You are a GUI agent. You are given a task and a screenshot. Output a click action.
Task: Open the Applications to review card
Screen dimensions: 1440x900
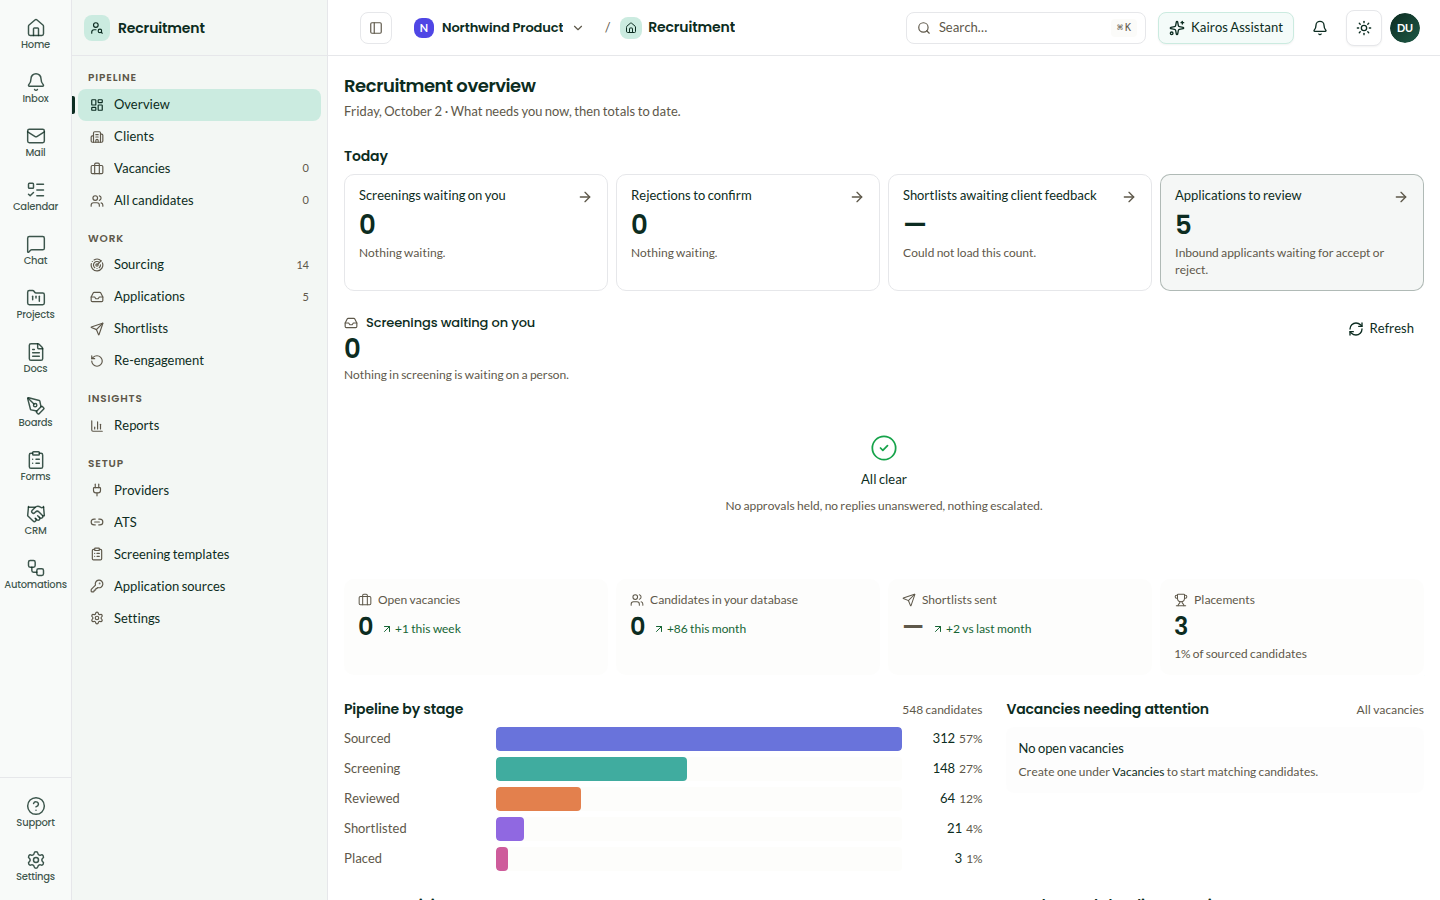tap(1292, 233)
